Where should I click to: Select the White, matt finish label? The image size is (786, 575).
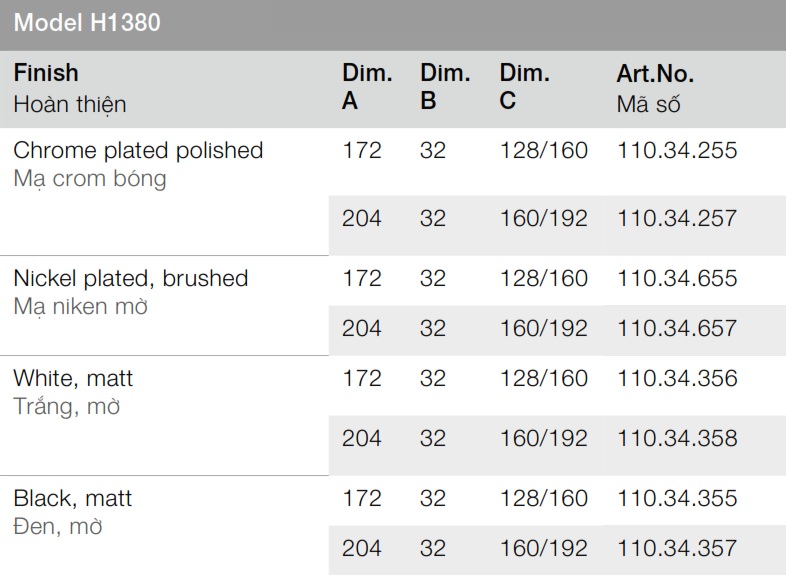pos(73,379)
